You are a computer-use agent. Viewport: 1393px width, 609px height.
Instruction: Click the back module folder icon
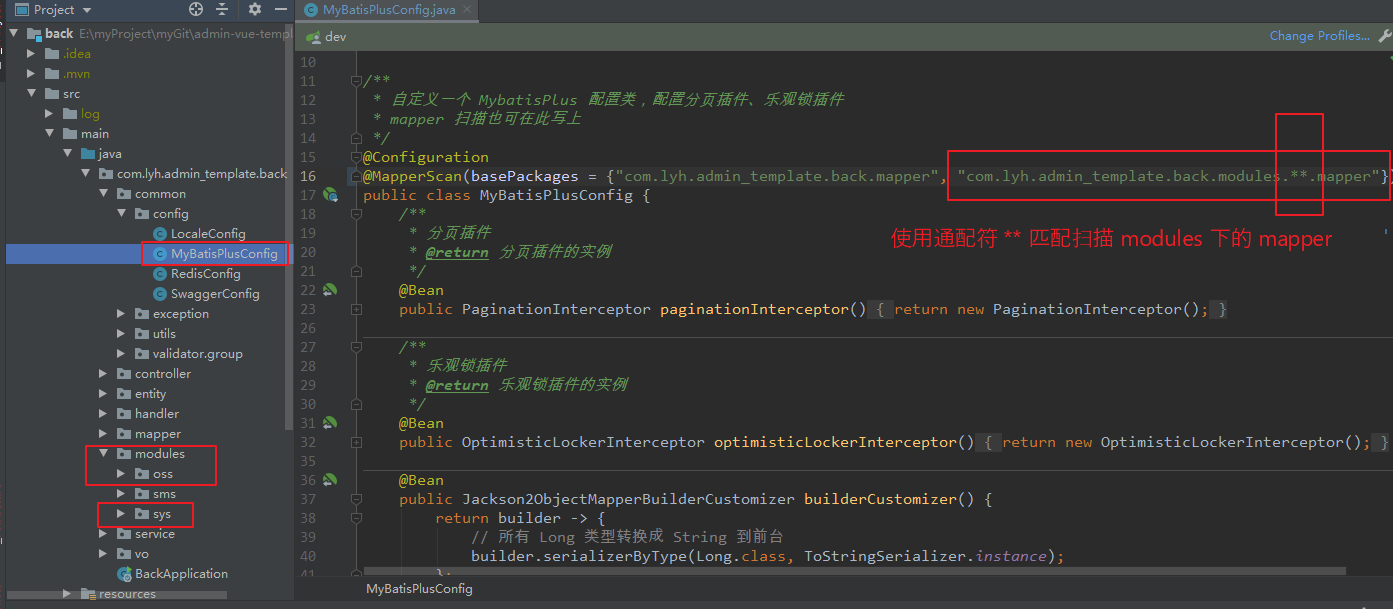tap(33, 34)
